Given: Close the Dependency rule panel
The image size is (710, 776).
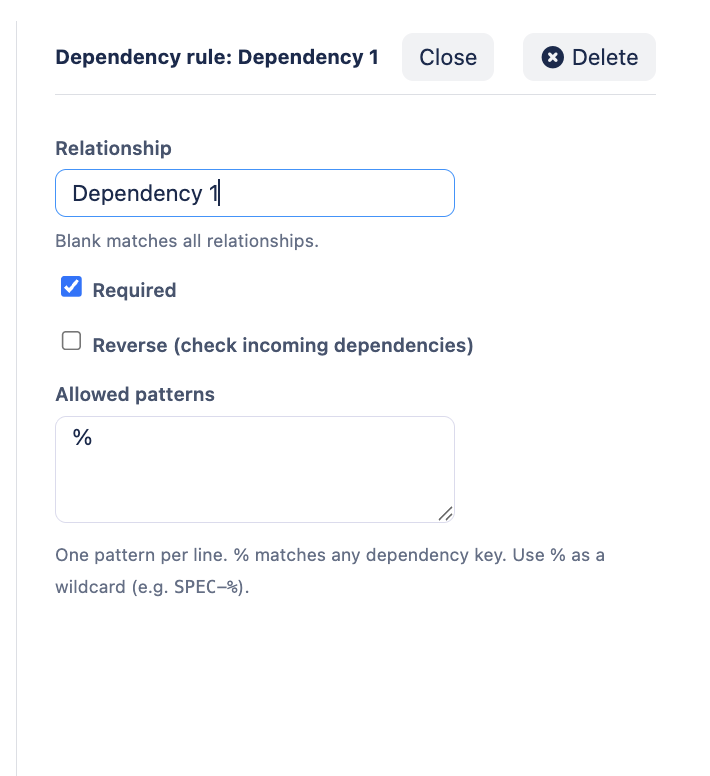Looking at the screenshot, I should point(448,58).
